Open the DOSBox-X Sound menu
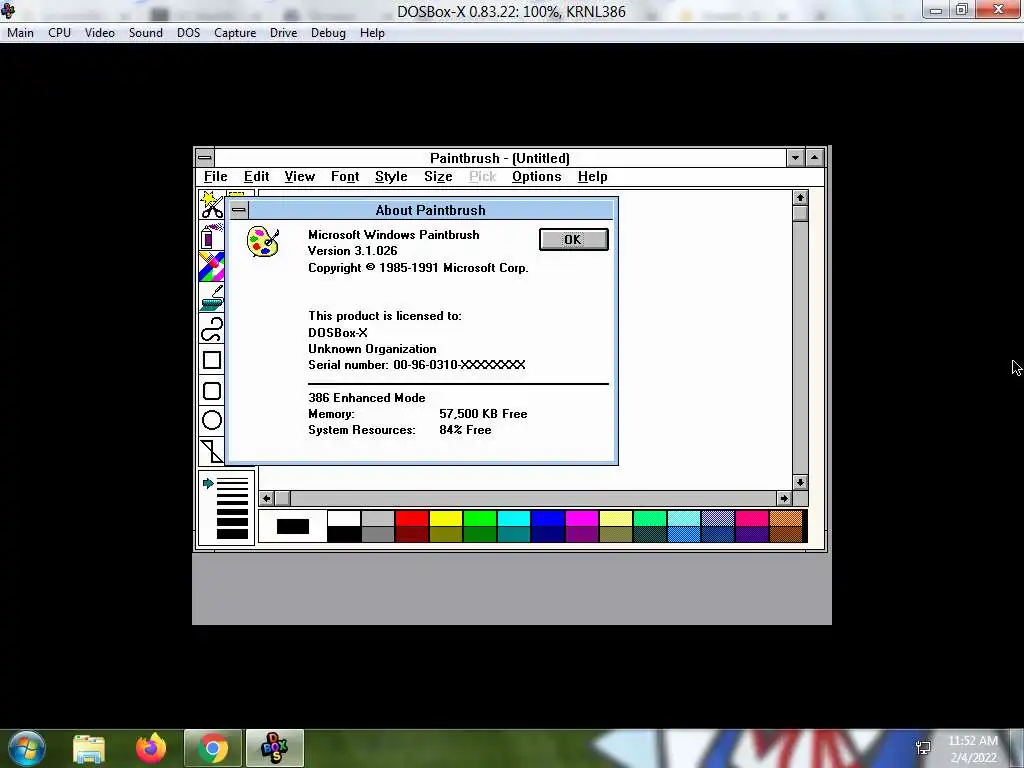The width and height of the screenshot is (1024, 768). pyautogui.click(x=145, y=33)
